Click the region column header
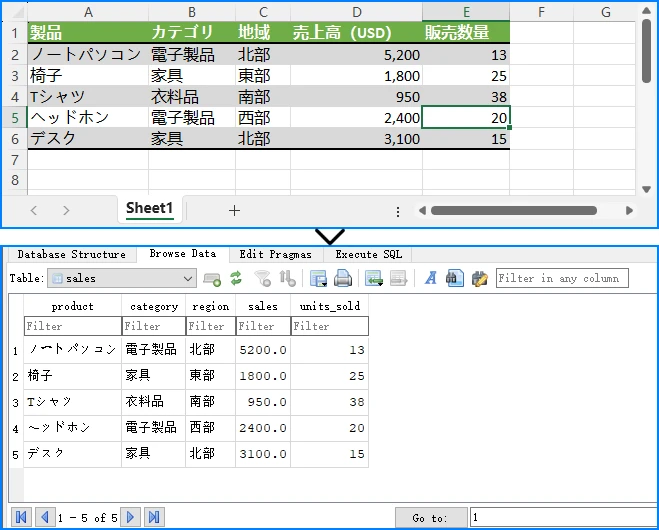The image size is (659, 530). 211,306
